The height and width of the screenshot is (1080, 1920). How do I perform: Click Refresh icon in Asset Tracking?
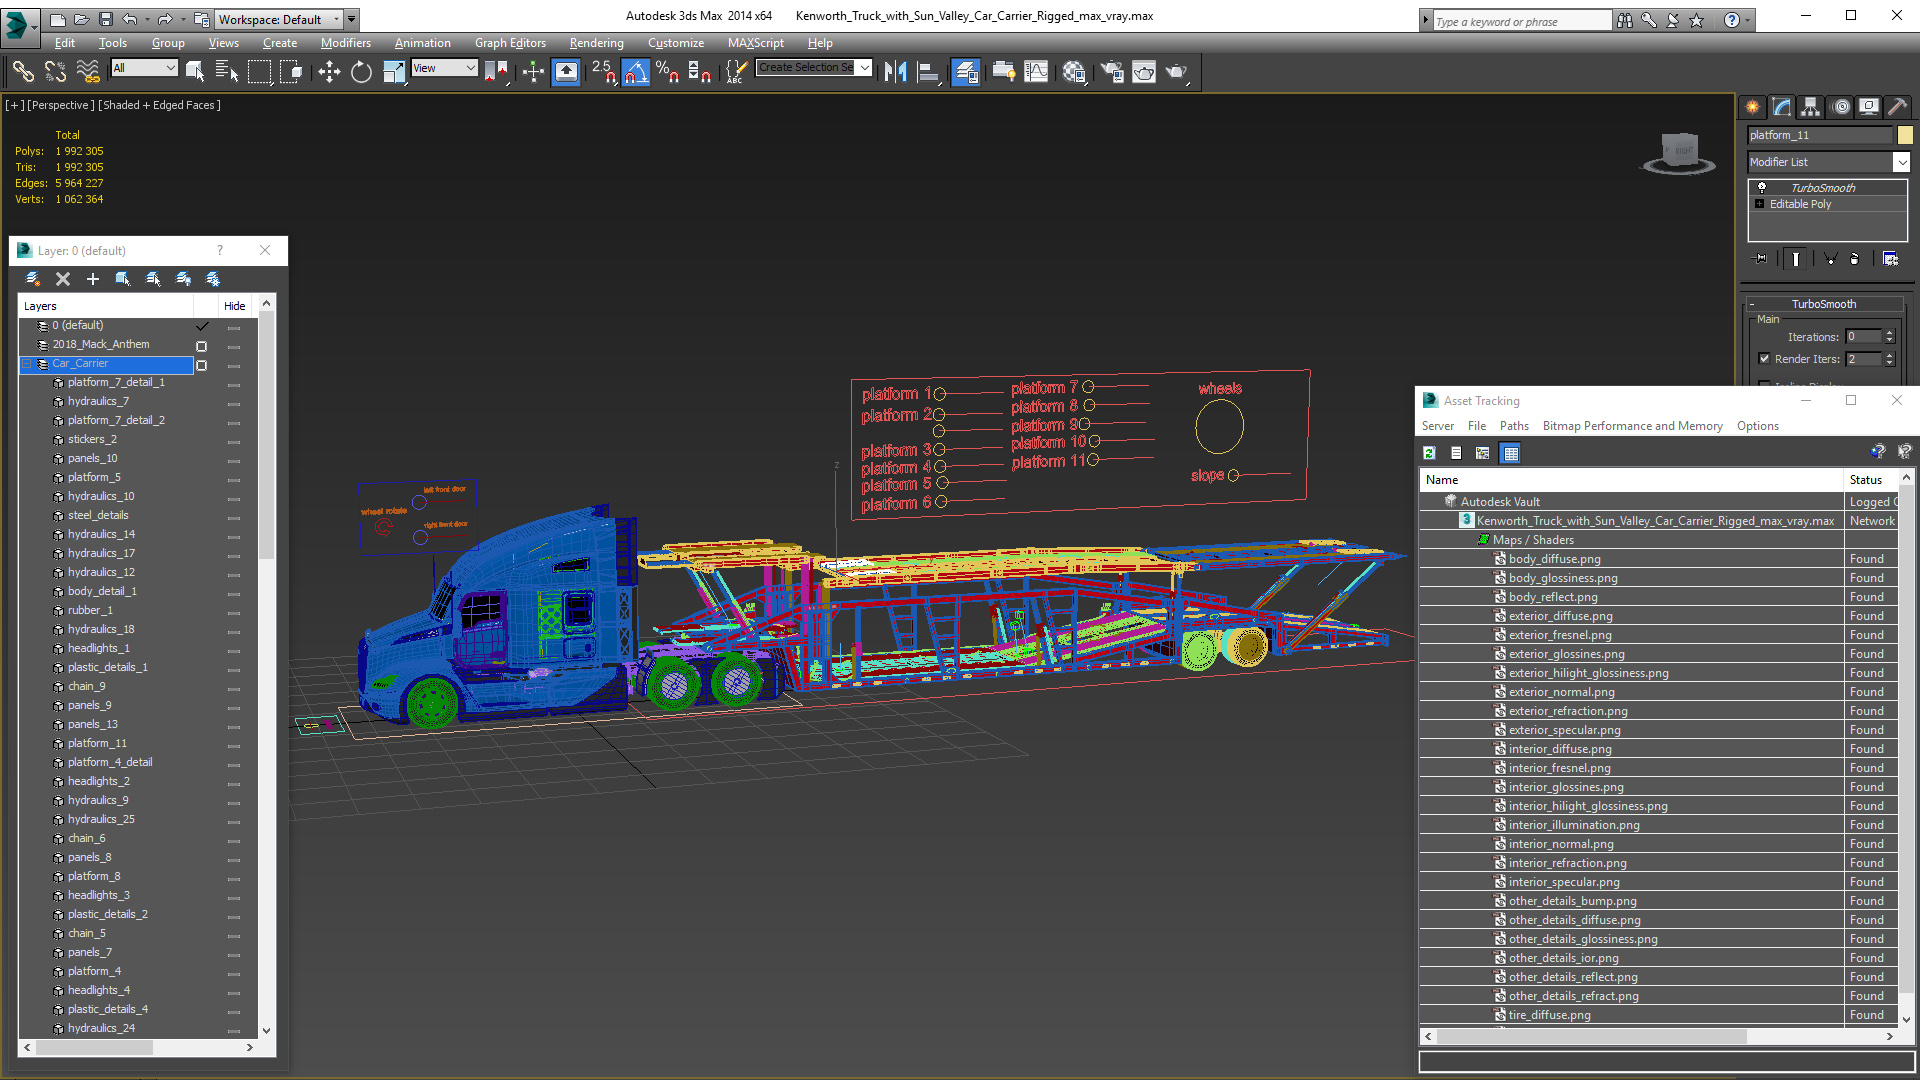point(1429,453)
